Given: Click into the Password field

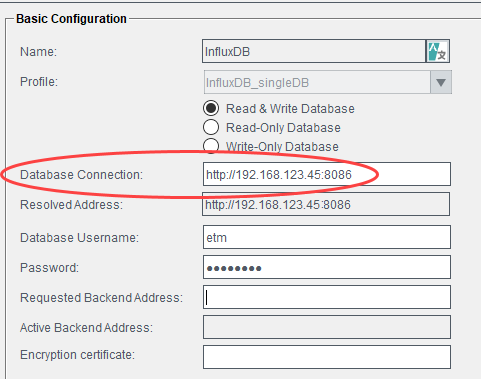Looking at the screenshot, I should coord(327,267).
